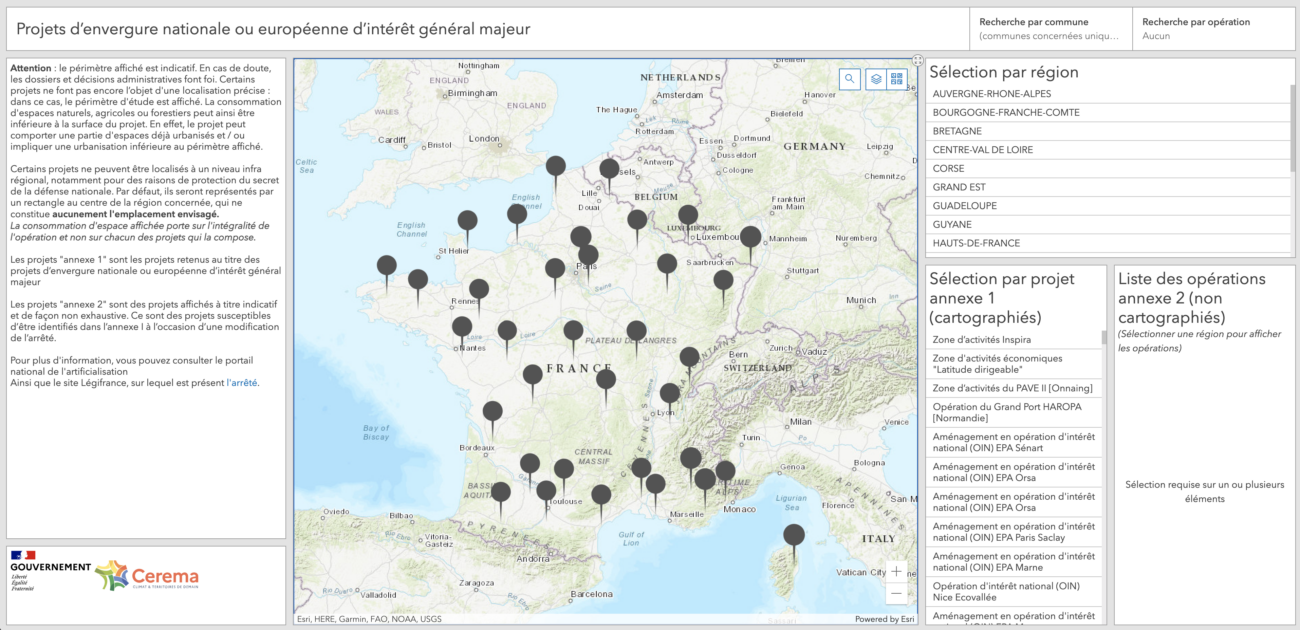
Task: Select project Zone d'activités Inspira
Action: click(x=1014, y=340)
